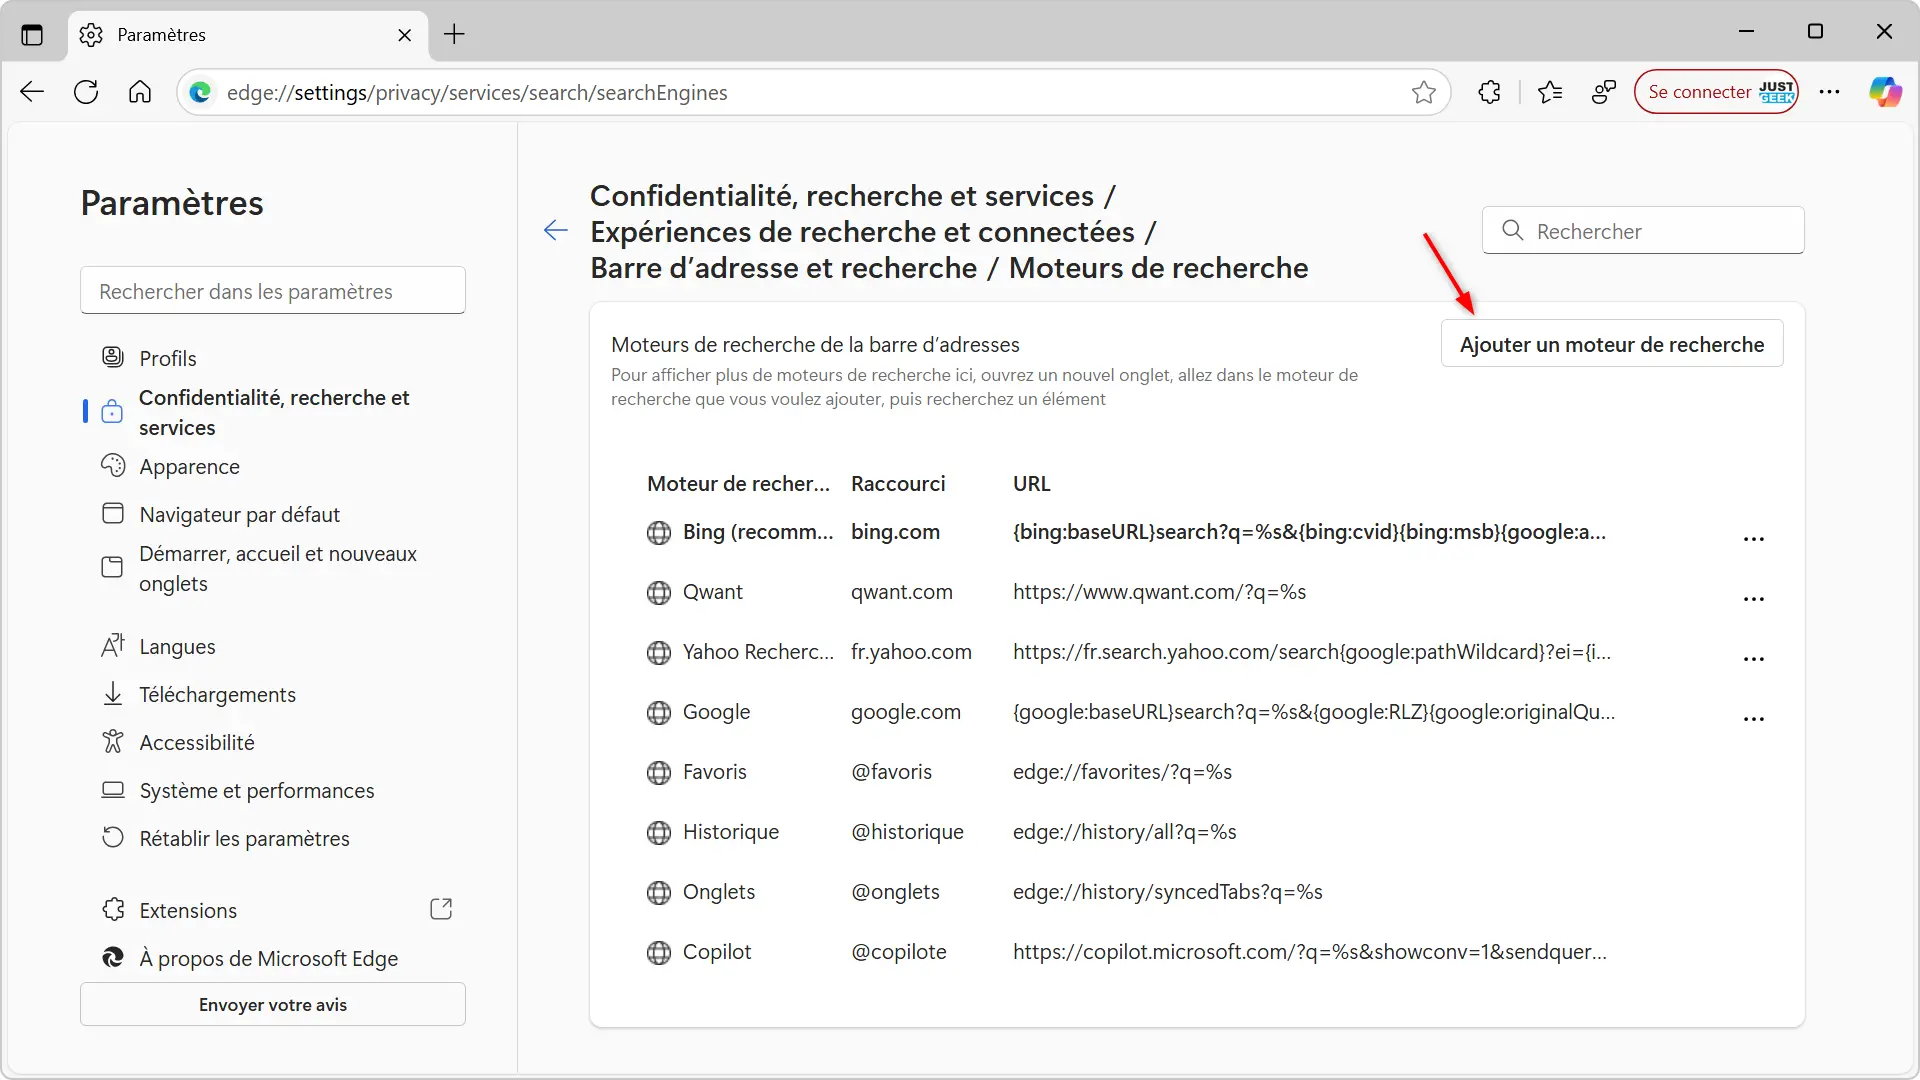Click globe icon of Historique row
The height and width of the screenshot is (1080, 1920).
659,833
